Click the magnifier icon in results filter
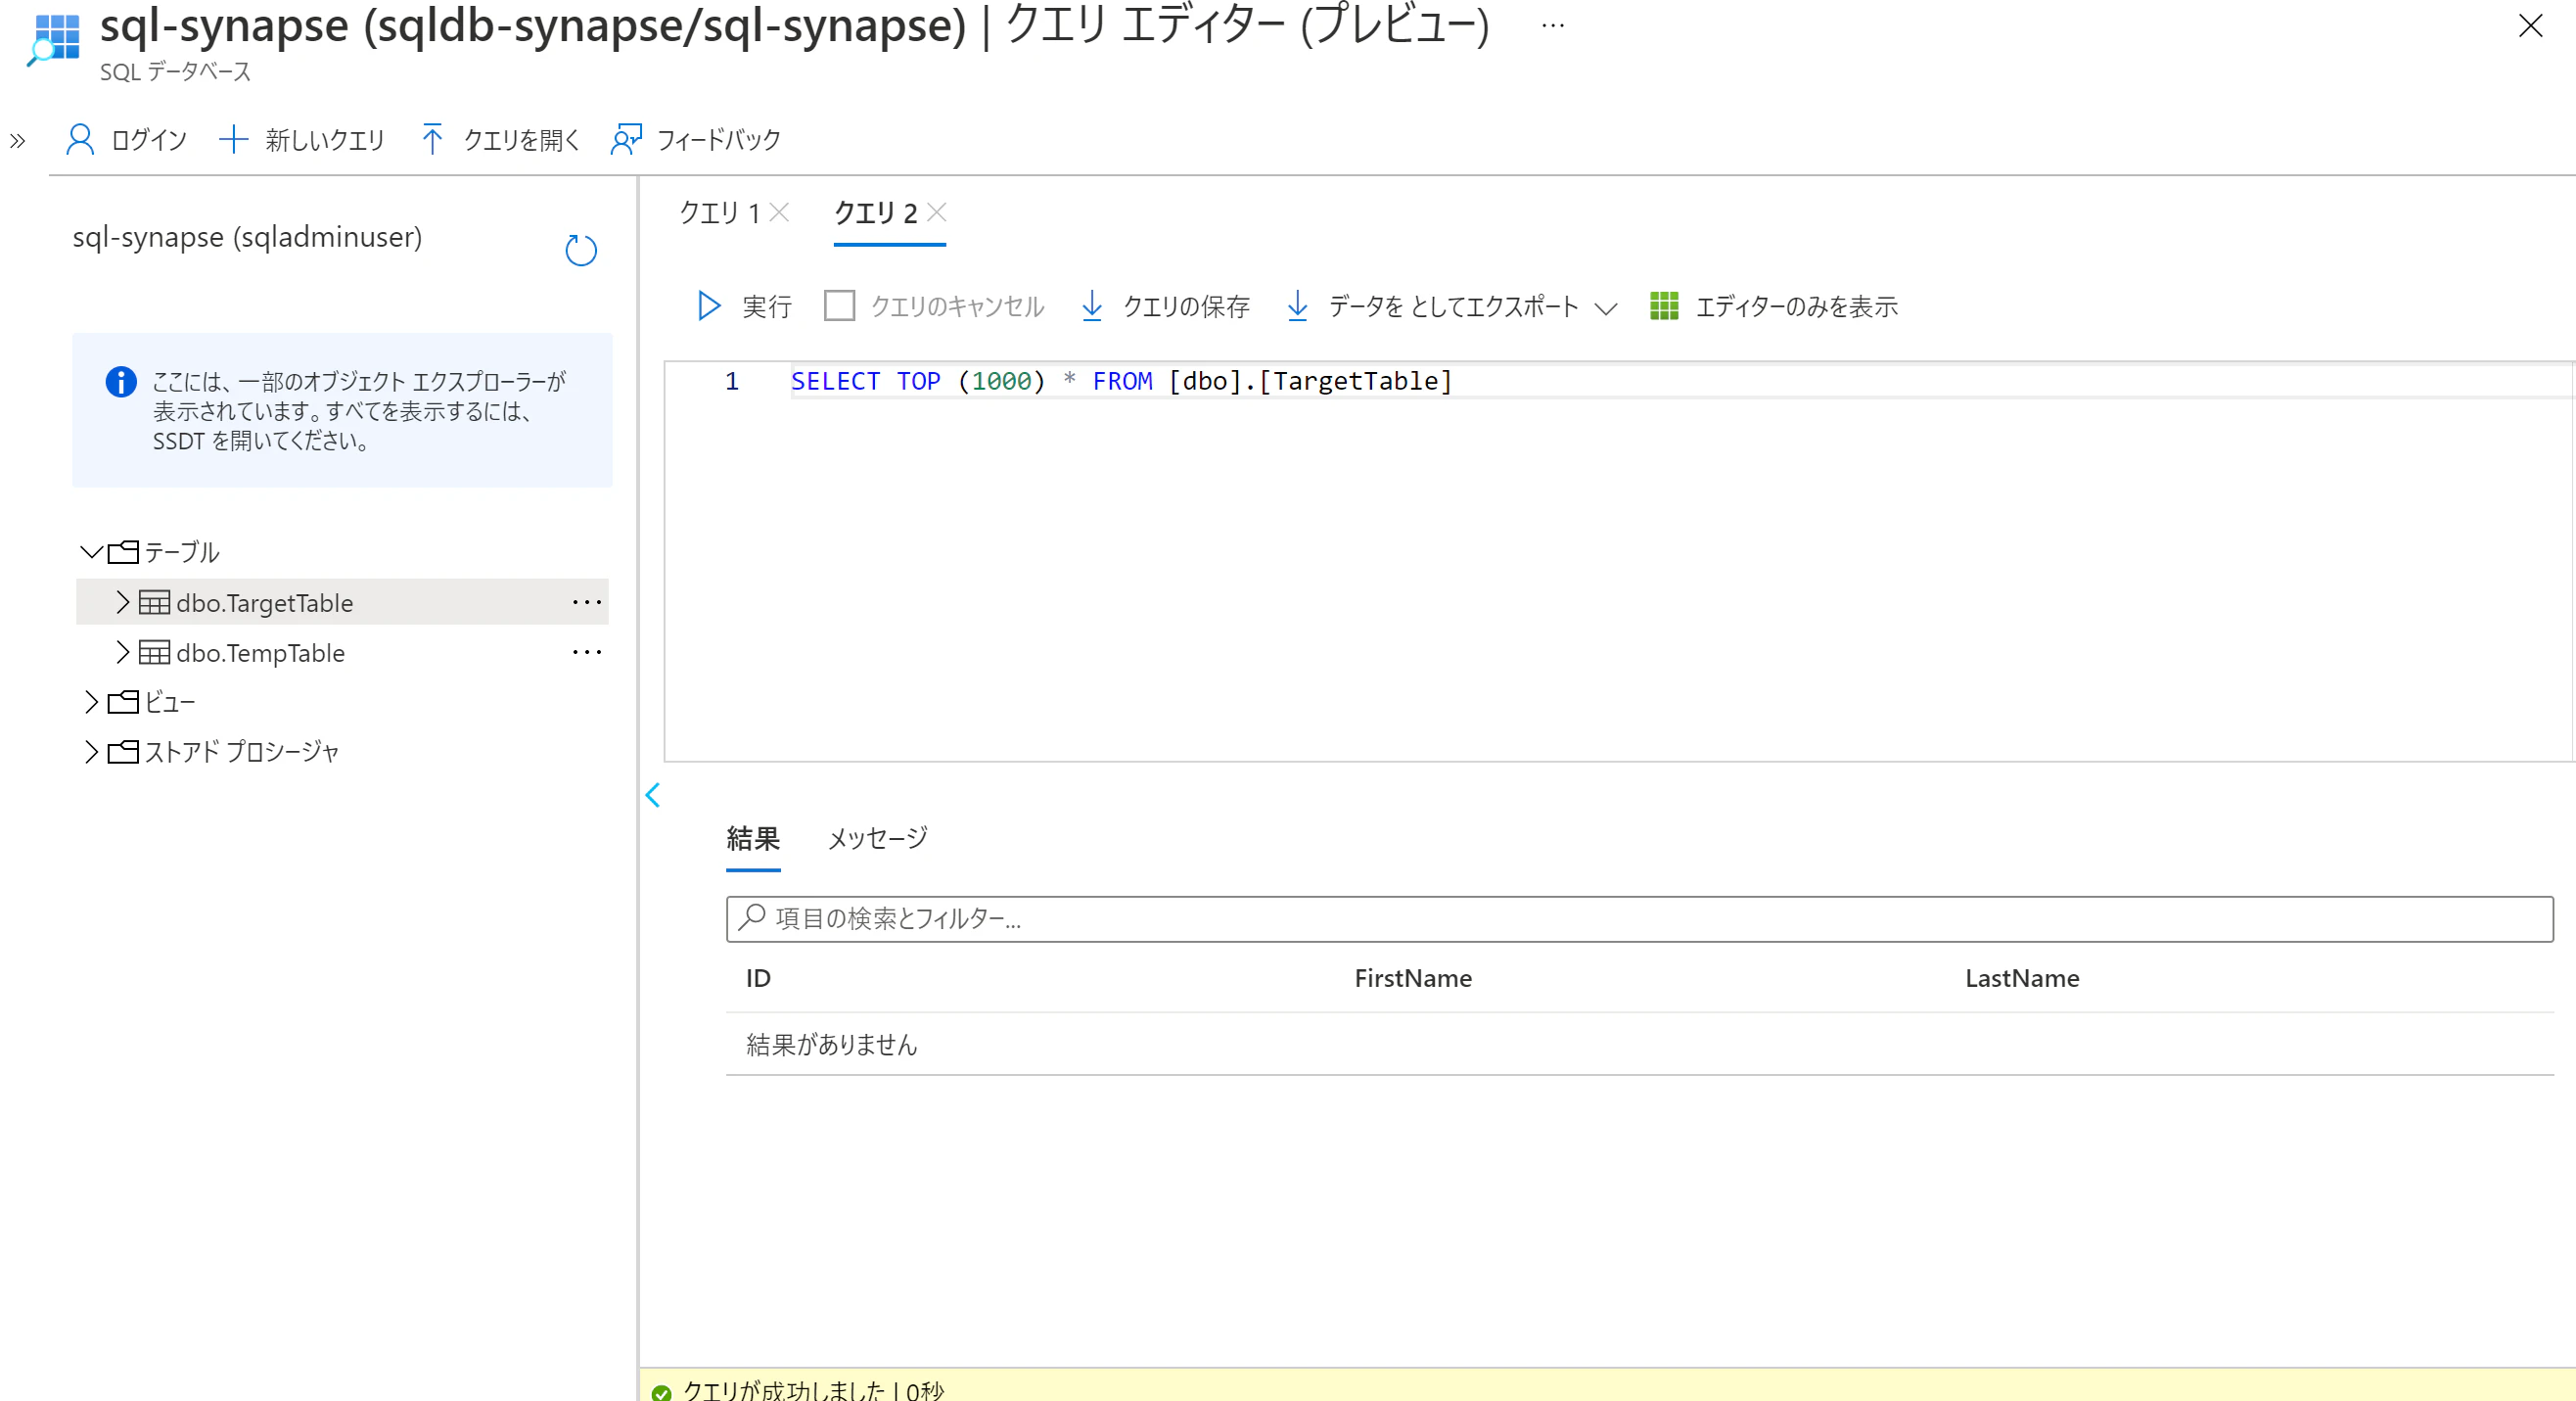Screen dimensions: 2576x1401 (752, 918)
